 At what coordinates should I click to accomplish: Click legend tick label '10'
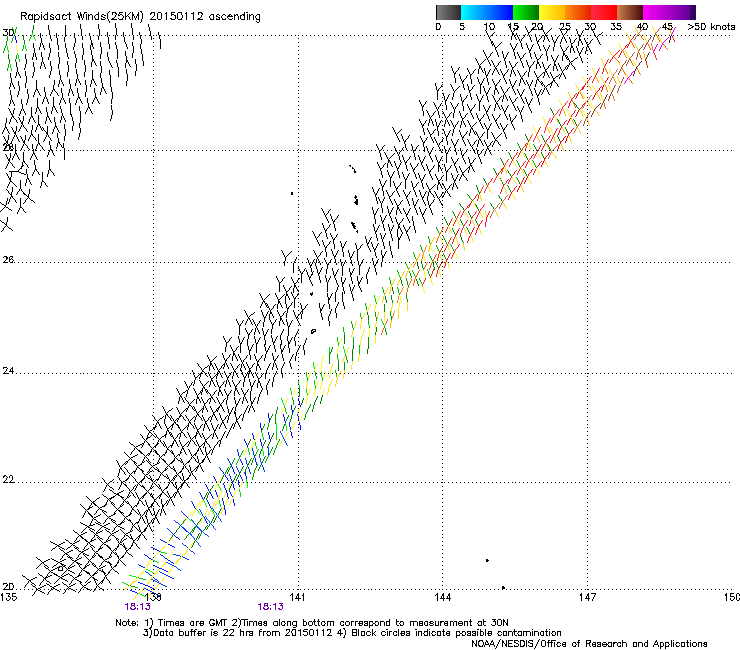click(489, 27)
